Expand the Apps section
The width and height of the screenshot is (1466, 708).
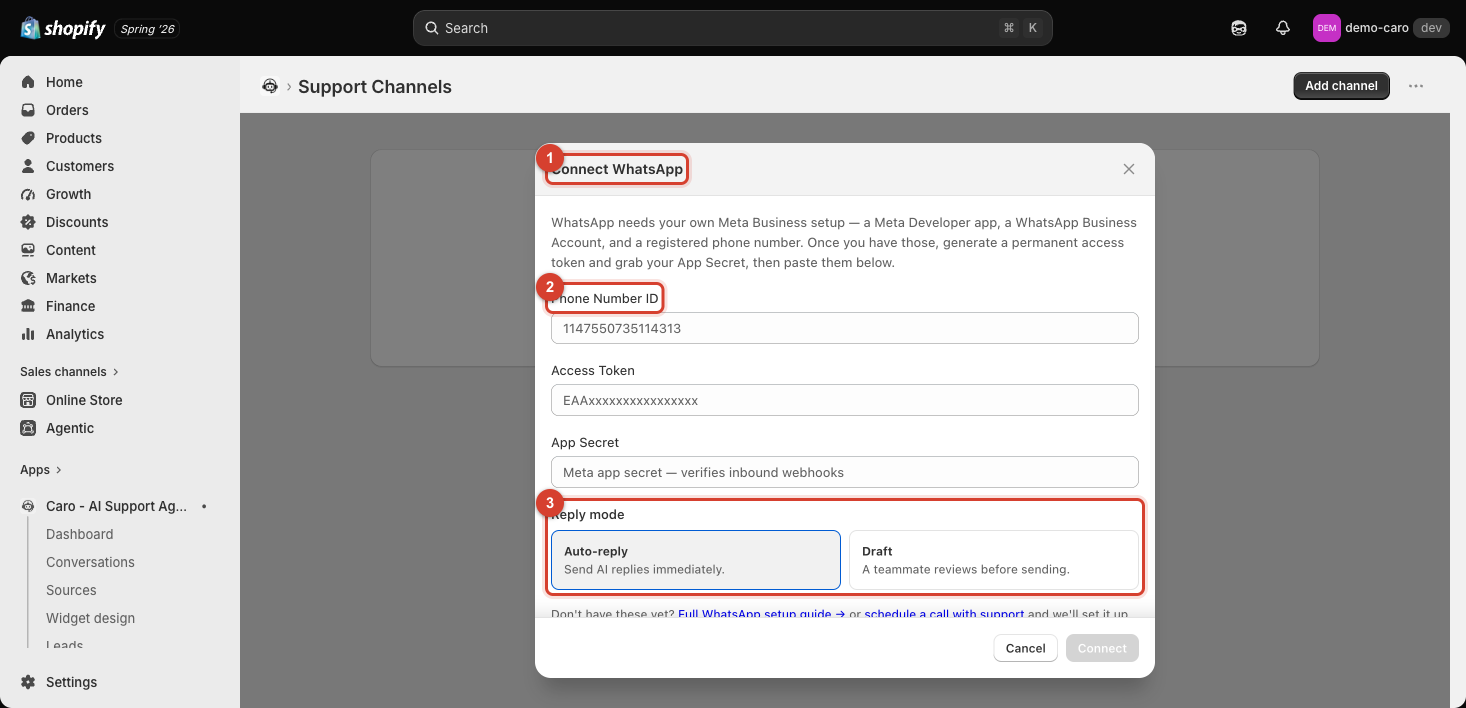click(x=41, y=470)
